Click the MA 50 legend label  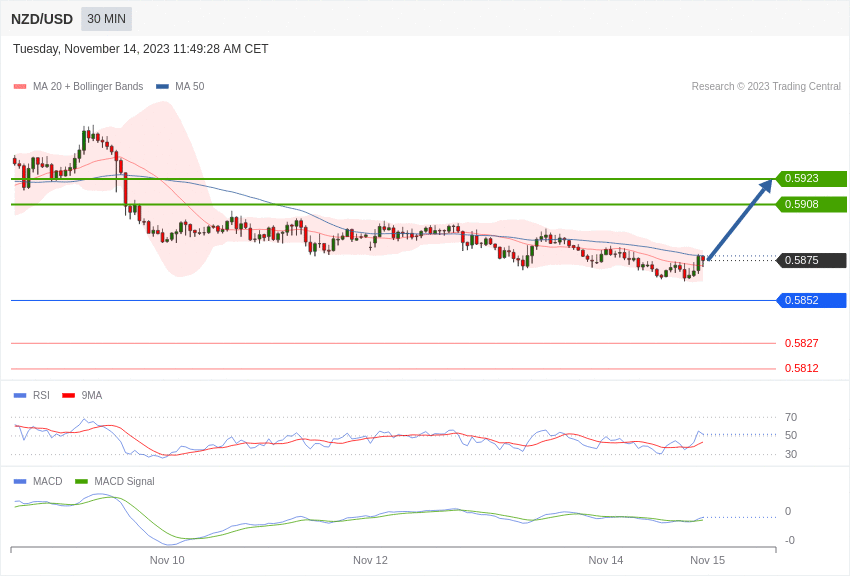190,86
